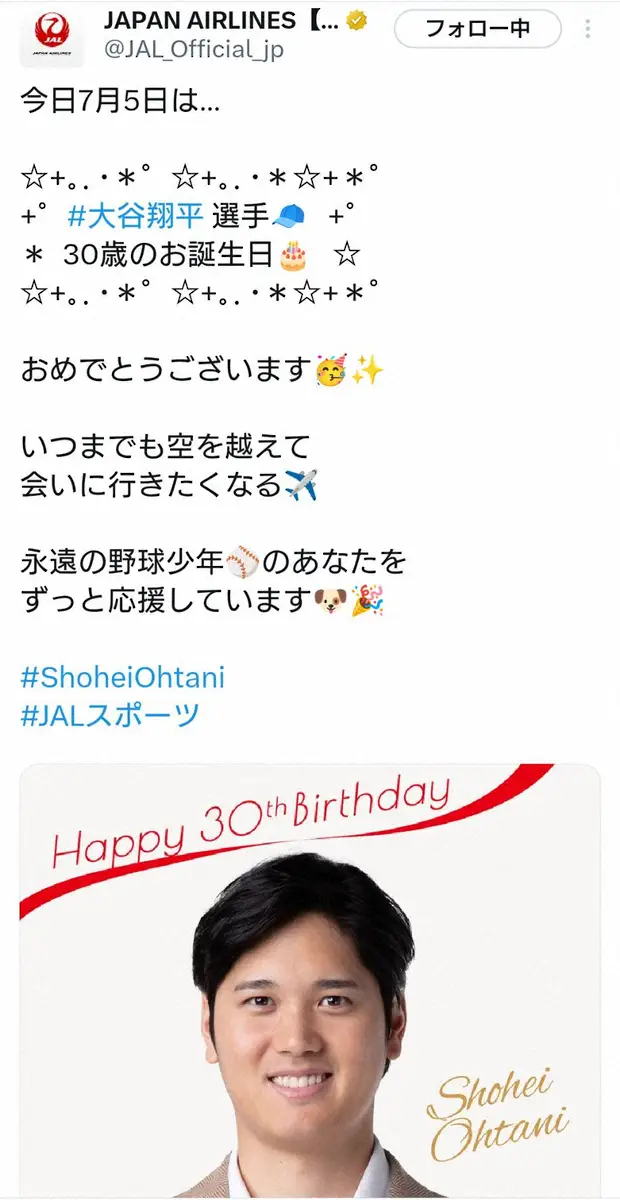Open the three-dot more options menu

click(589, 29)
